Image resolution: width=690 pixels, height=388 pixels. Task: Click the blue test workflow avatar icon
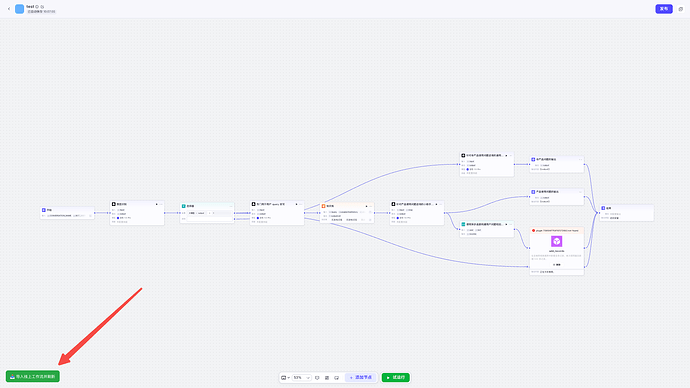[x=19, y=9]
